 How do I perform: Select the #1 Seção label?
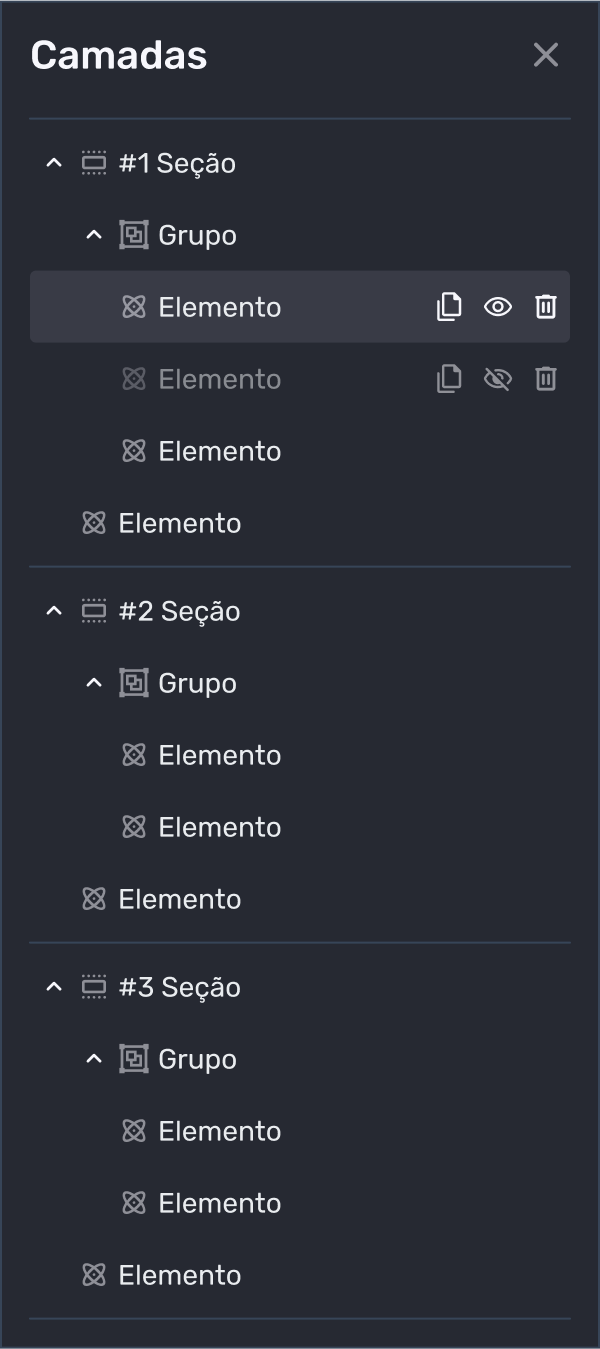coord(177,163)
